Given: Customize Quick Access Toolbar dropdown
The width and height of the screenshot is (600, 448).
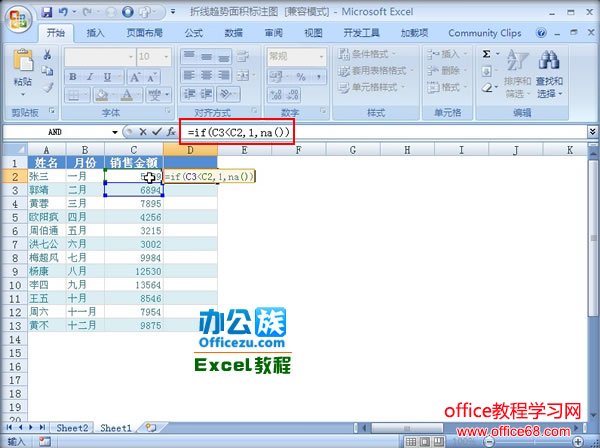Looking at the screenshot, I should tap(173, 12).
